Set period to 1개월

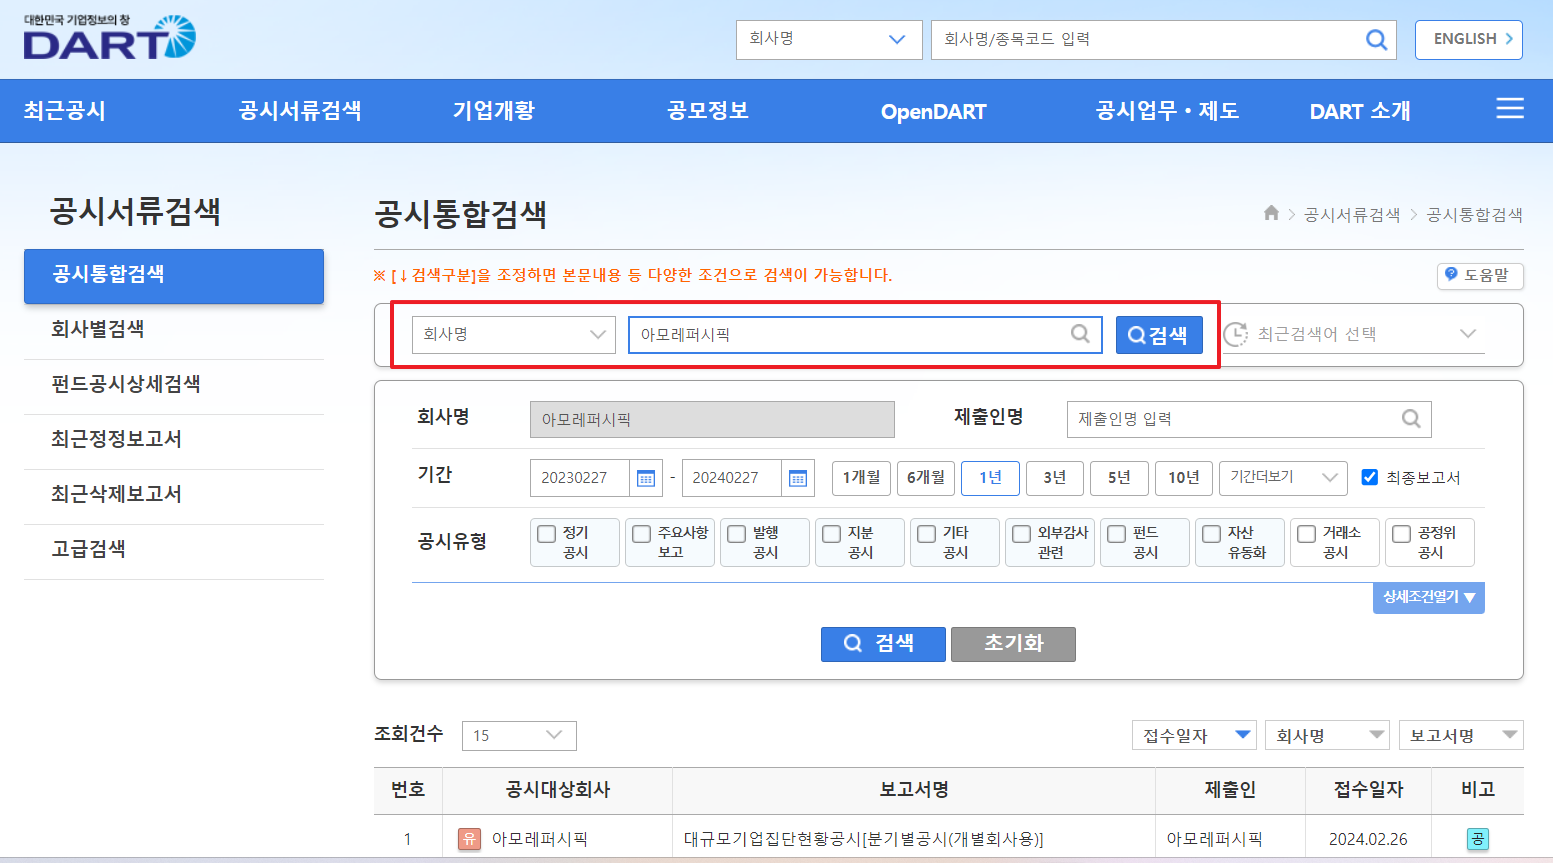tap(861, 477)
